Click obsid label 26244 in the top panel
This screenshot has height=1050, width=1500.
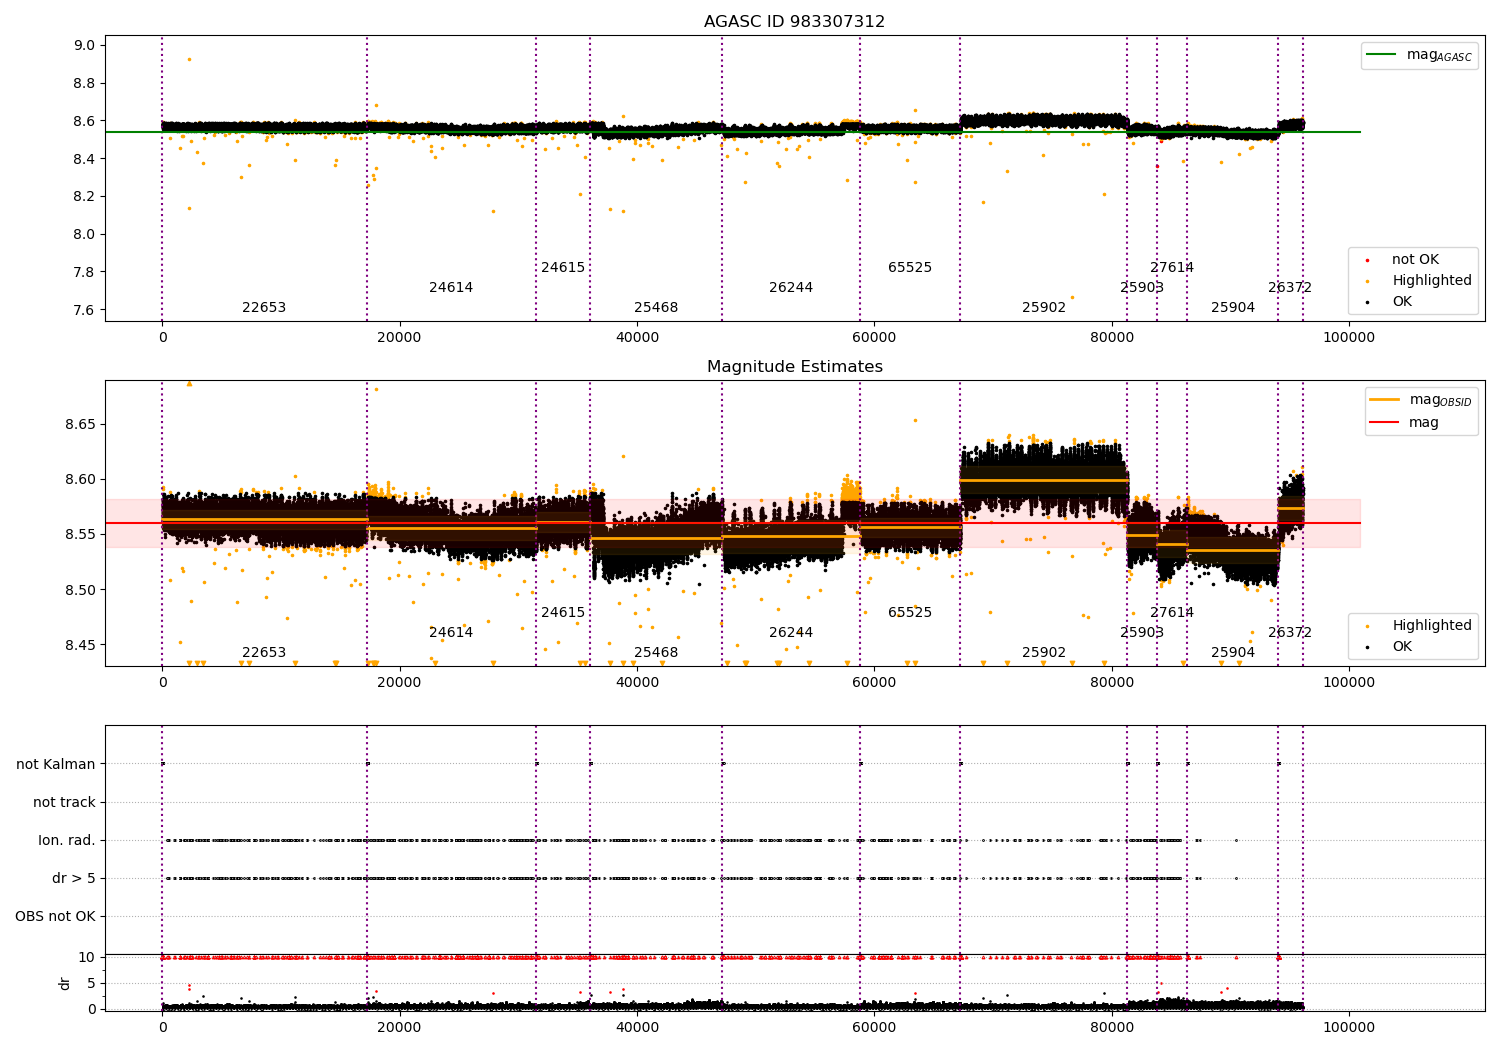pyautogui.click(x=791, y=288)
